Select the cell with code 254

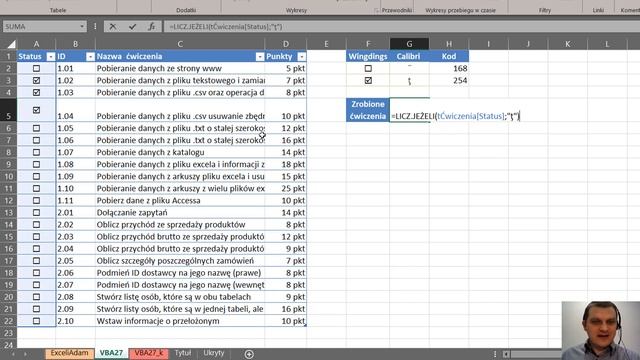point(449,80)
